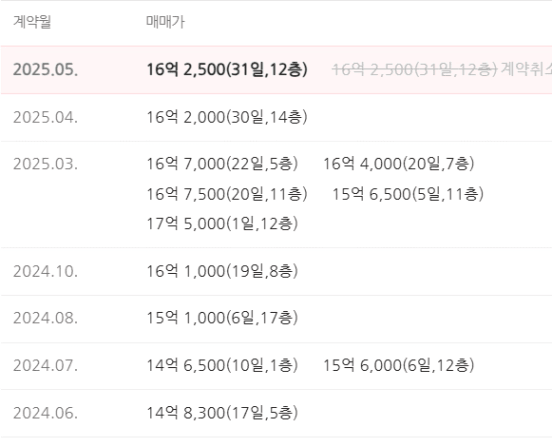Click the 15억 1,000(6일,17층) price entry
This screenshot has height=447, width=552.
(x=222, y=318)
